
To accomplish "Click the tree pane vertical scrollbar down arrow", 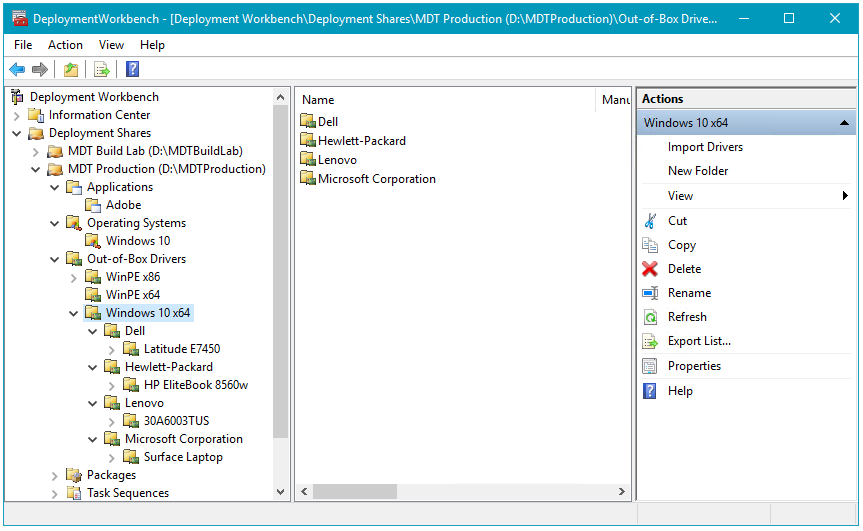I will [x=280, y=492].
